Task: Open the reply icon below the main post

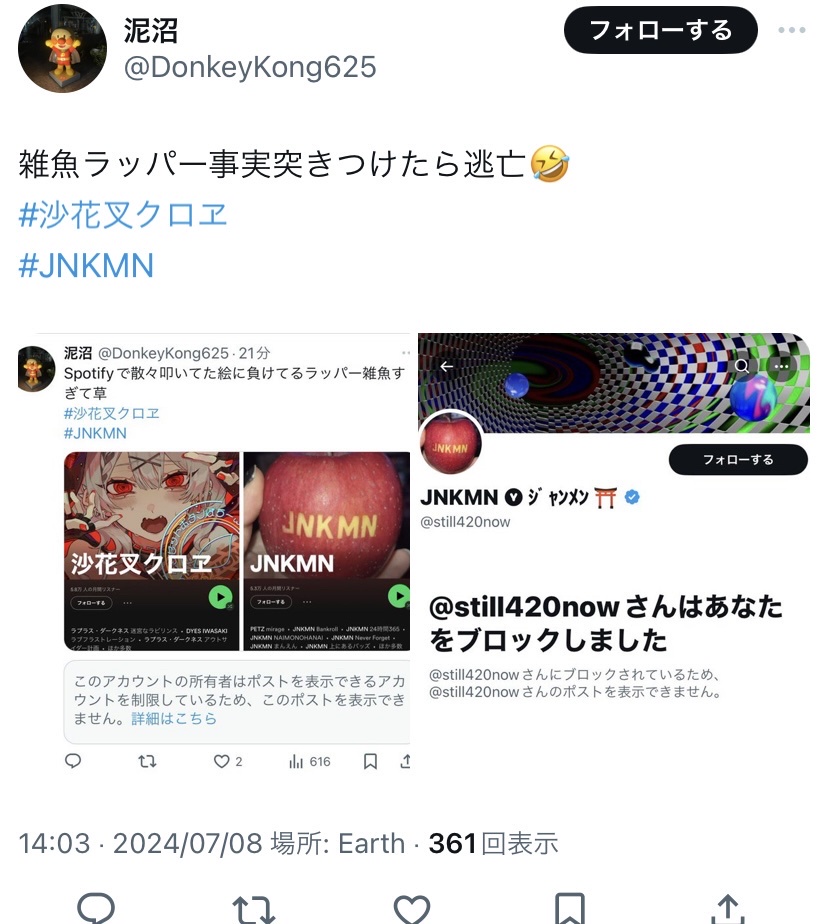Action: 97,908
